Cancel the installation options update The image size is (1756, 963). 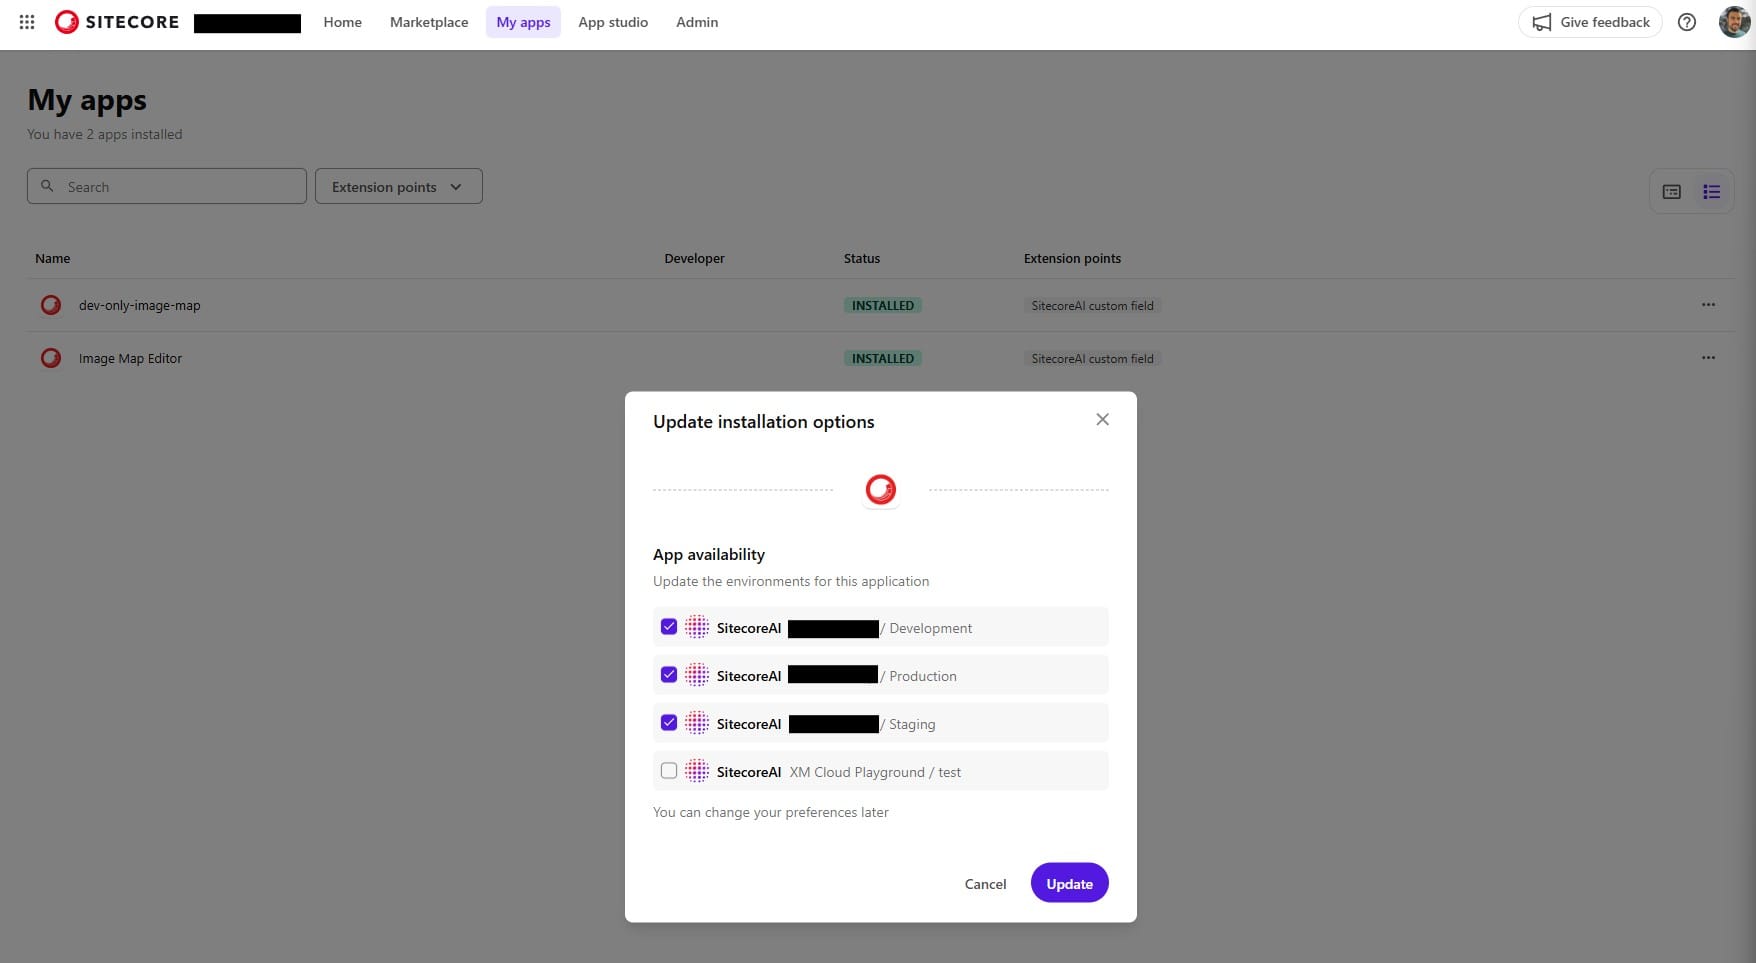(985, 884)
